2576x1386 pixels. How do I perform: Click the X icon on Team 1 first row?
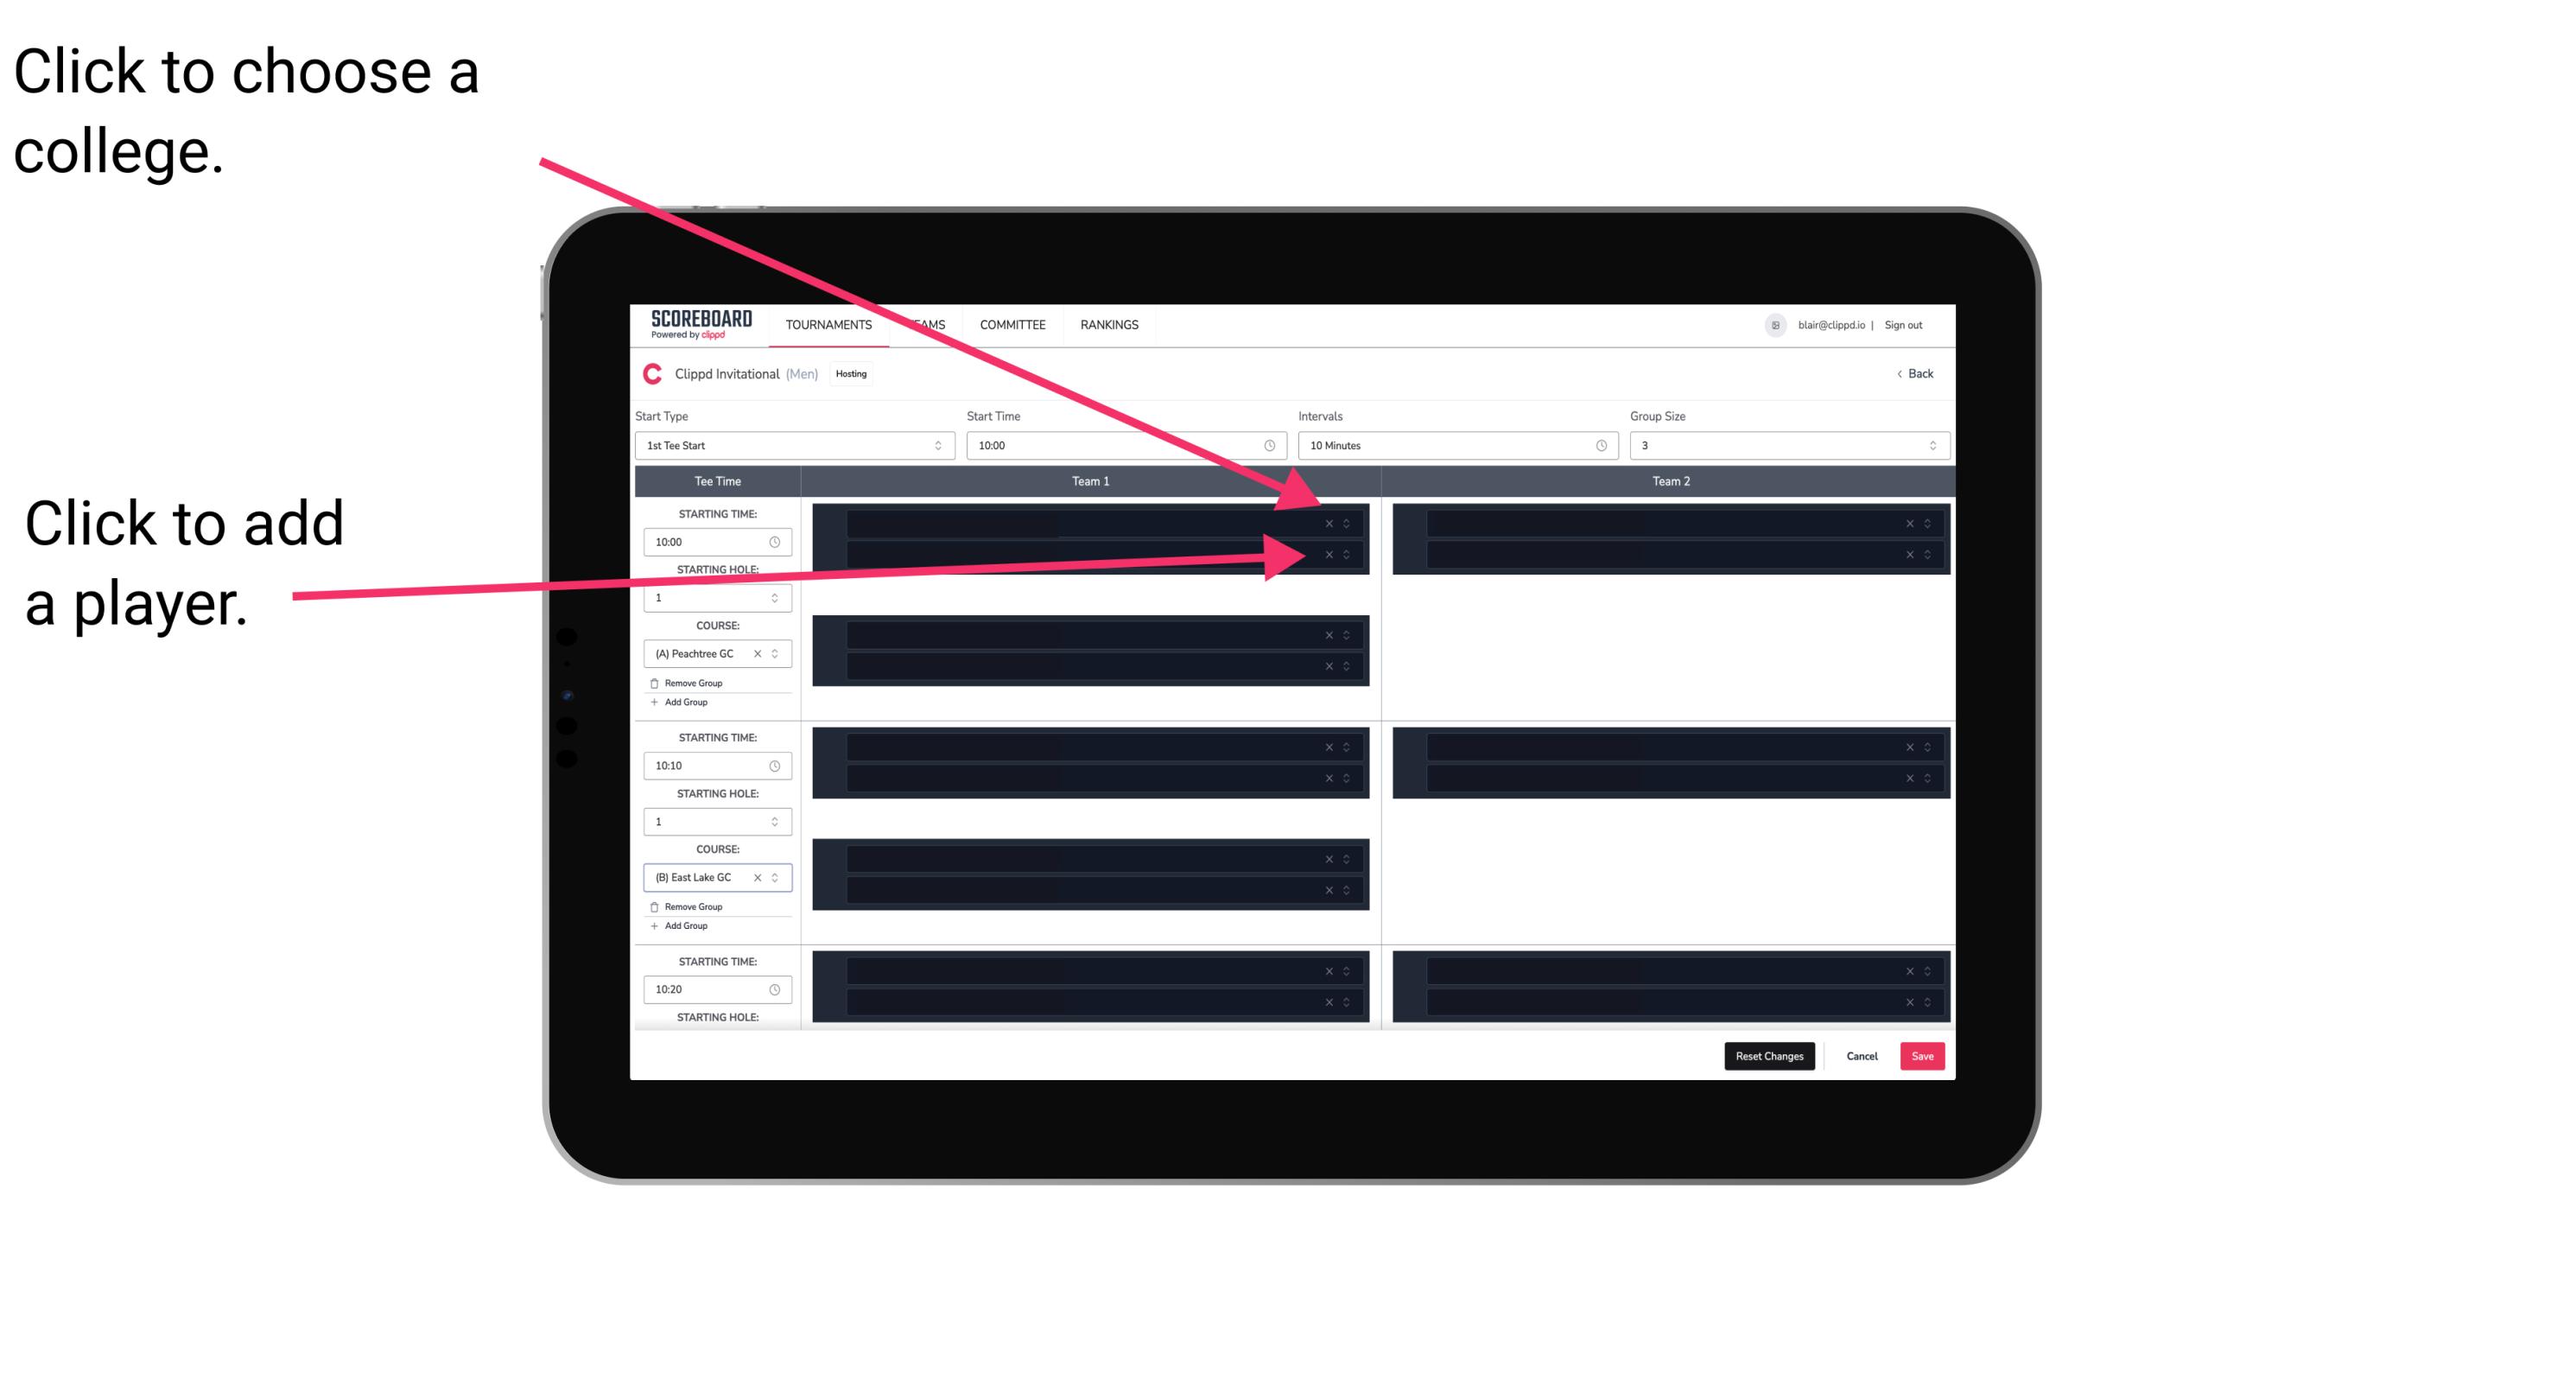(1329, 524)
